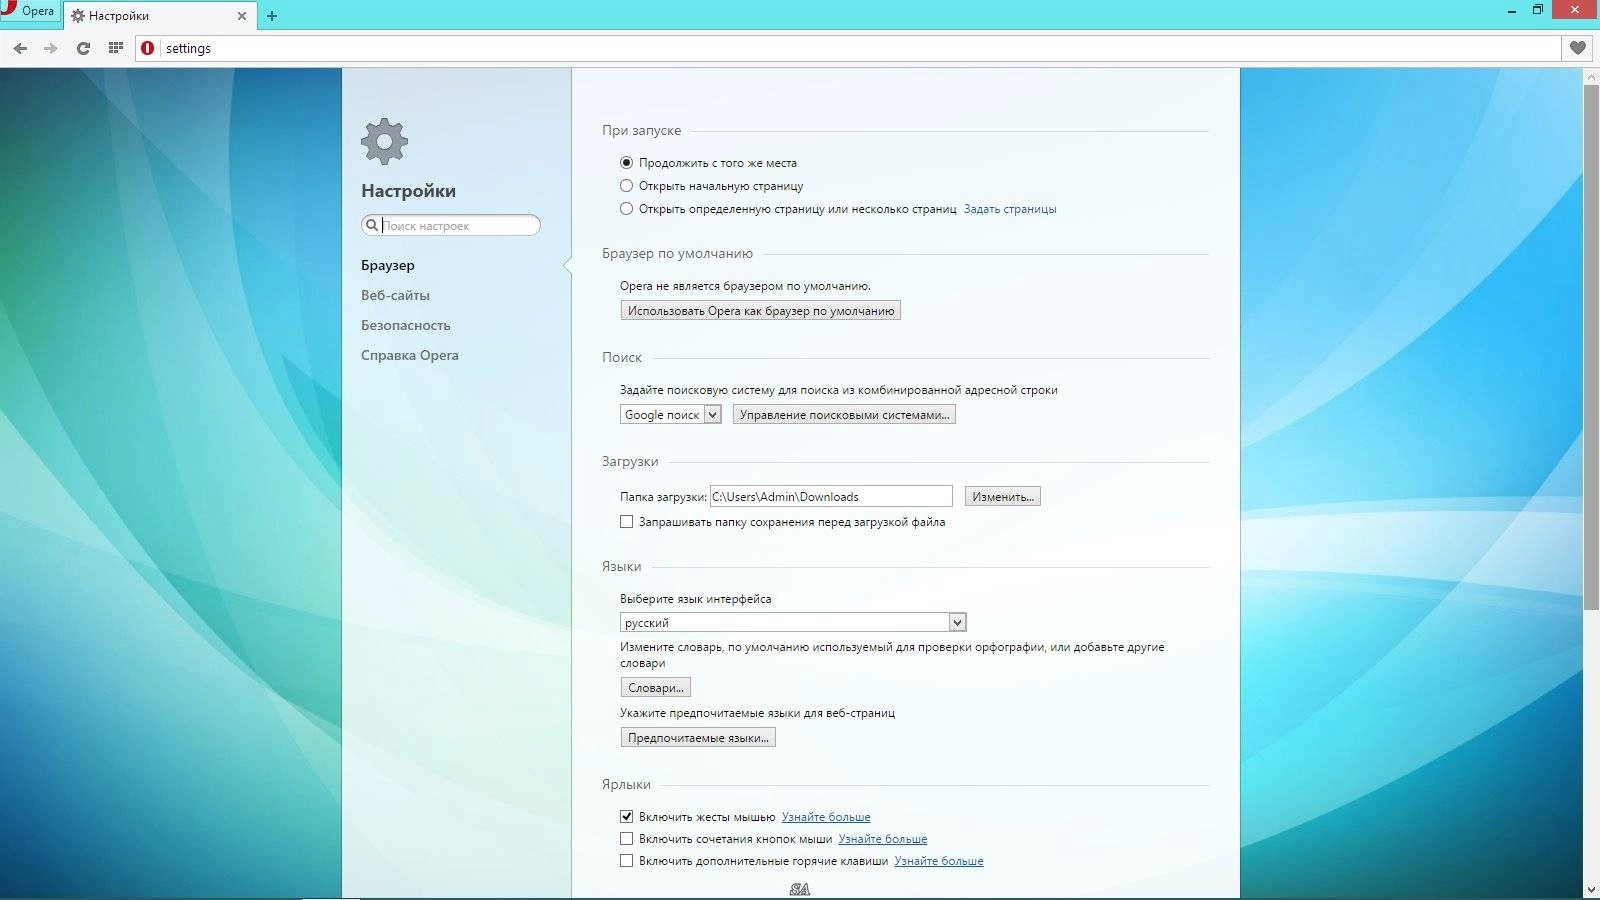Image resolution: width=1600 pixels, height=900 pixels.
Task: Open the Speed Dial grid icon
Action: (115, 48)
